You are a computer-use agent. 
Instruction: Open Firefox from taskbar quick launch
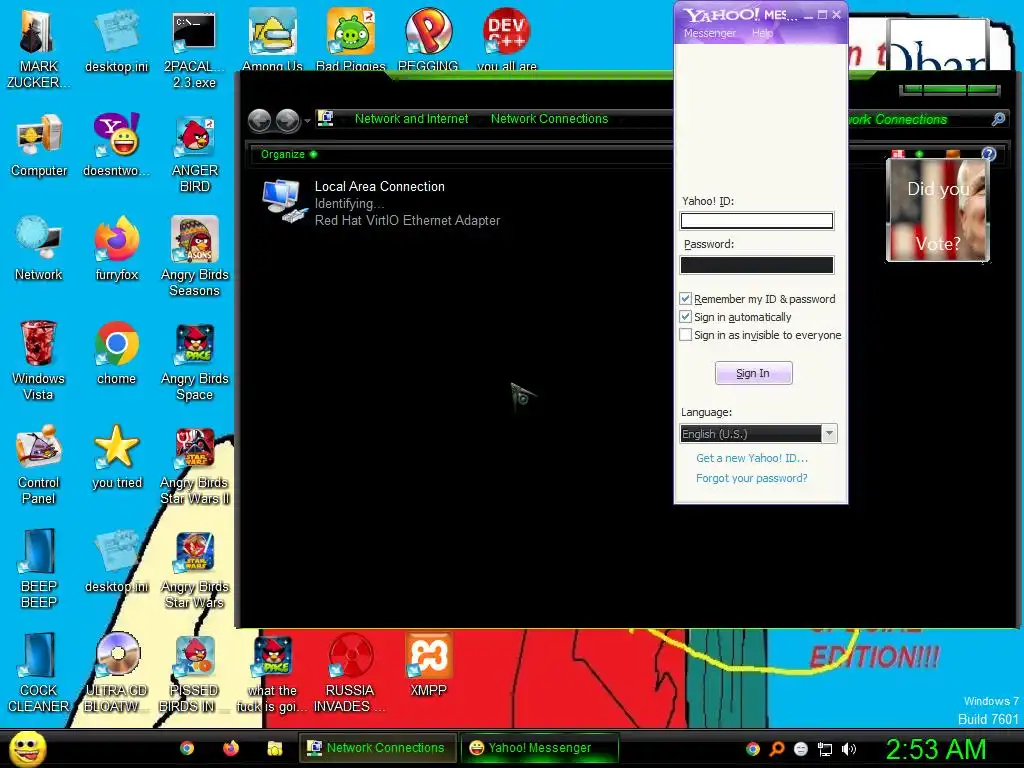click(231, 748)
